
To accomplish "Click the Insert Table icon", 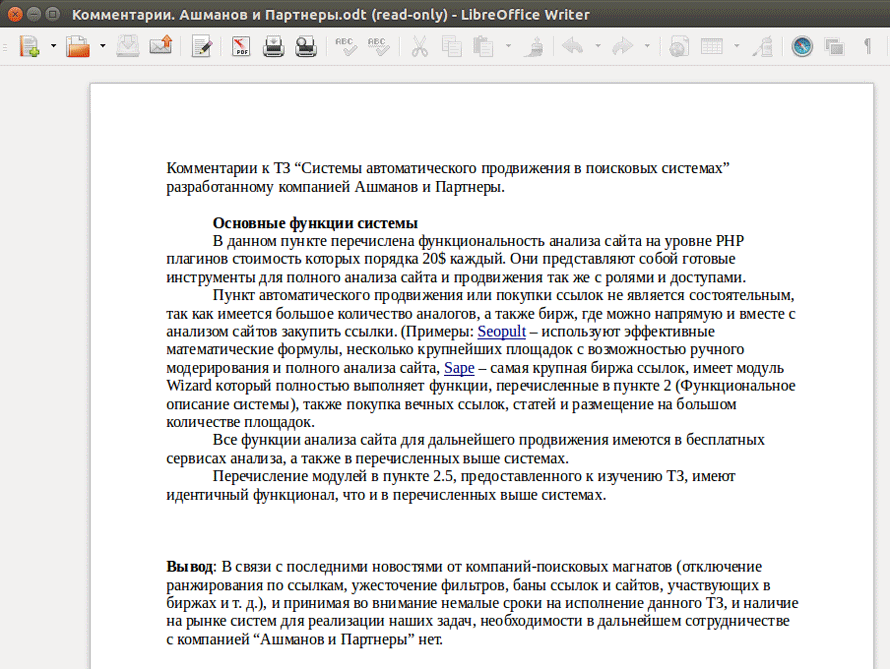I will [712, 46].
